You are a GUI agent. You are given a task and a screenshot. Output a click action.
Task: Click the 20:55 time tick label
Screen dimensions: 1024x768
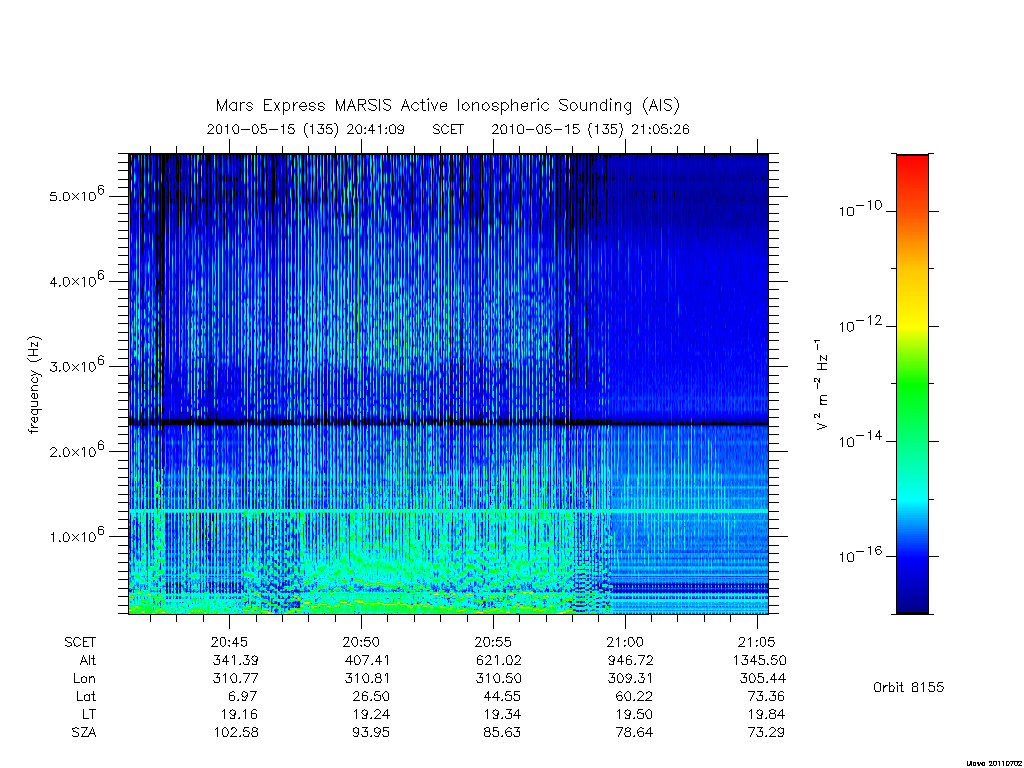pos(493,642)
